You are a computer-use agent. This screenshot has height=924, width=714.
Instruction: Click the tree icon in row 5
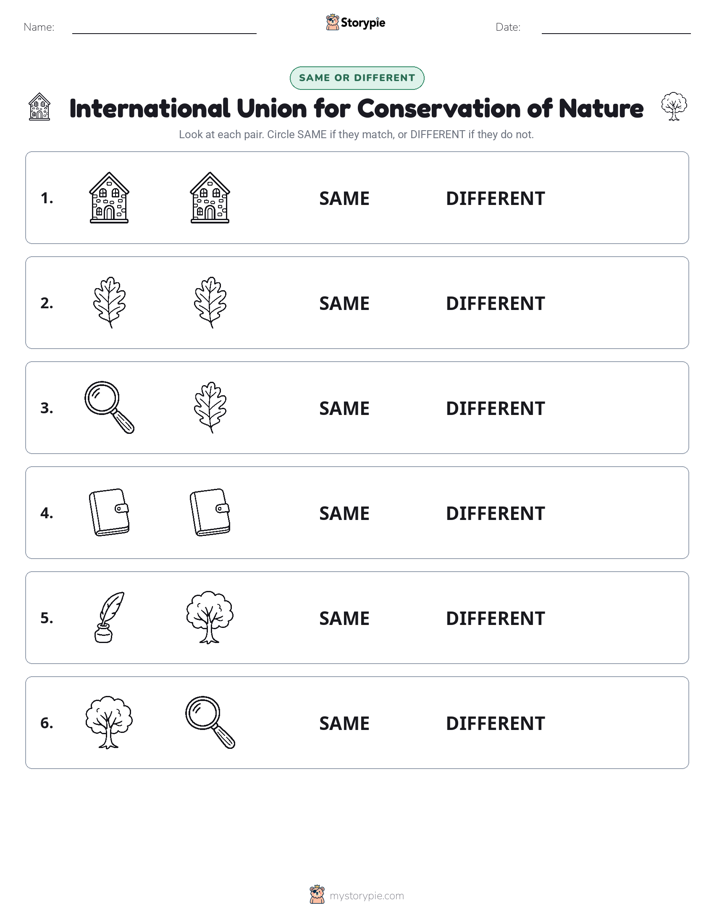point(210,617)
